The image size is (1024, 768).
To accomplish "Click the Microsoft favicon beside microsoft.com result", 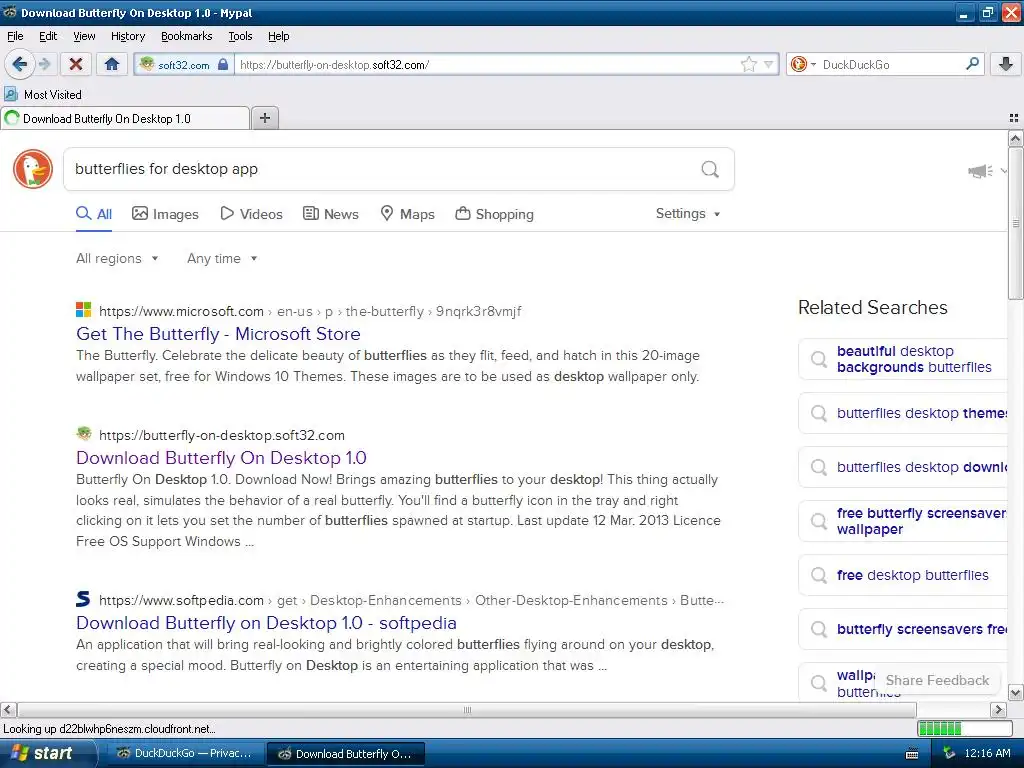I will pos(84,310).
